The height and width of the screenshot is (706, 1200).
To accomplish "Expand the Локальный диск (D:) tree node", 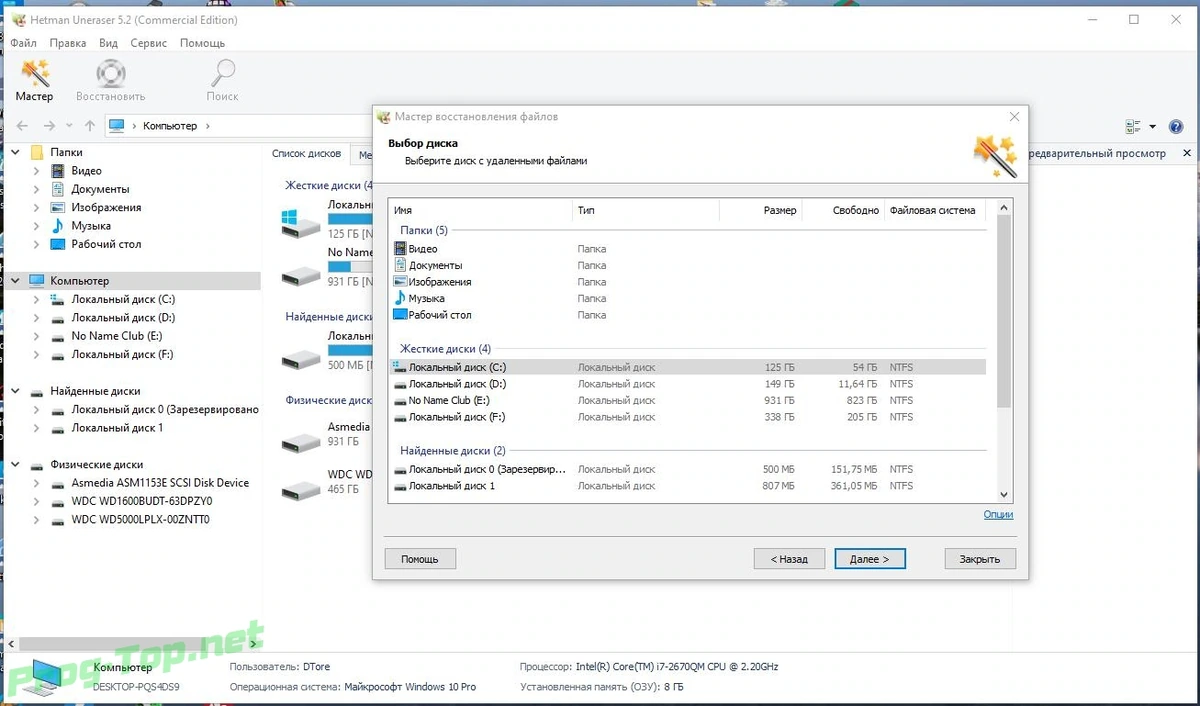I will tap(37, 318).
